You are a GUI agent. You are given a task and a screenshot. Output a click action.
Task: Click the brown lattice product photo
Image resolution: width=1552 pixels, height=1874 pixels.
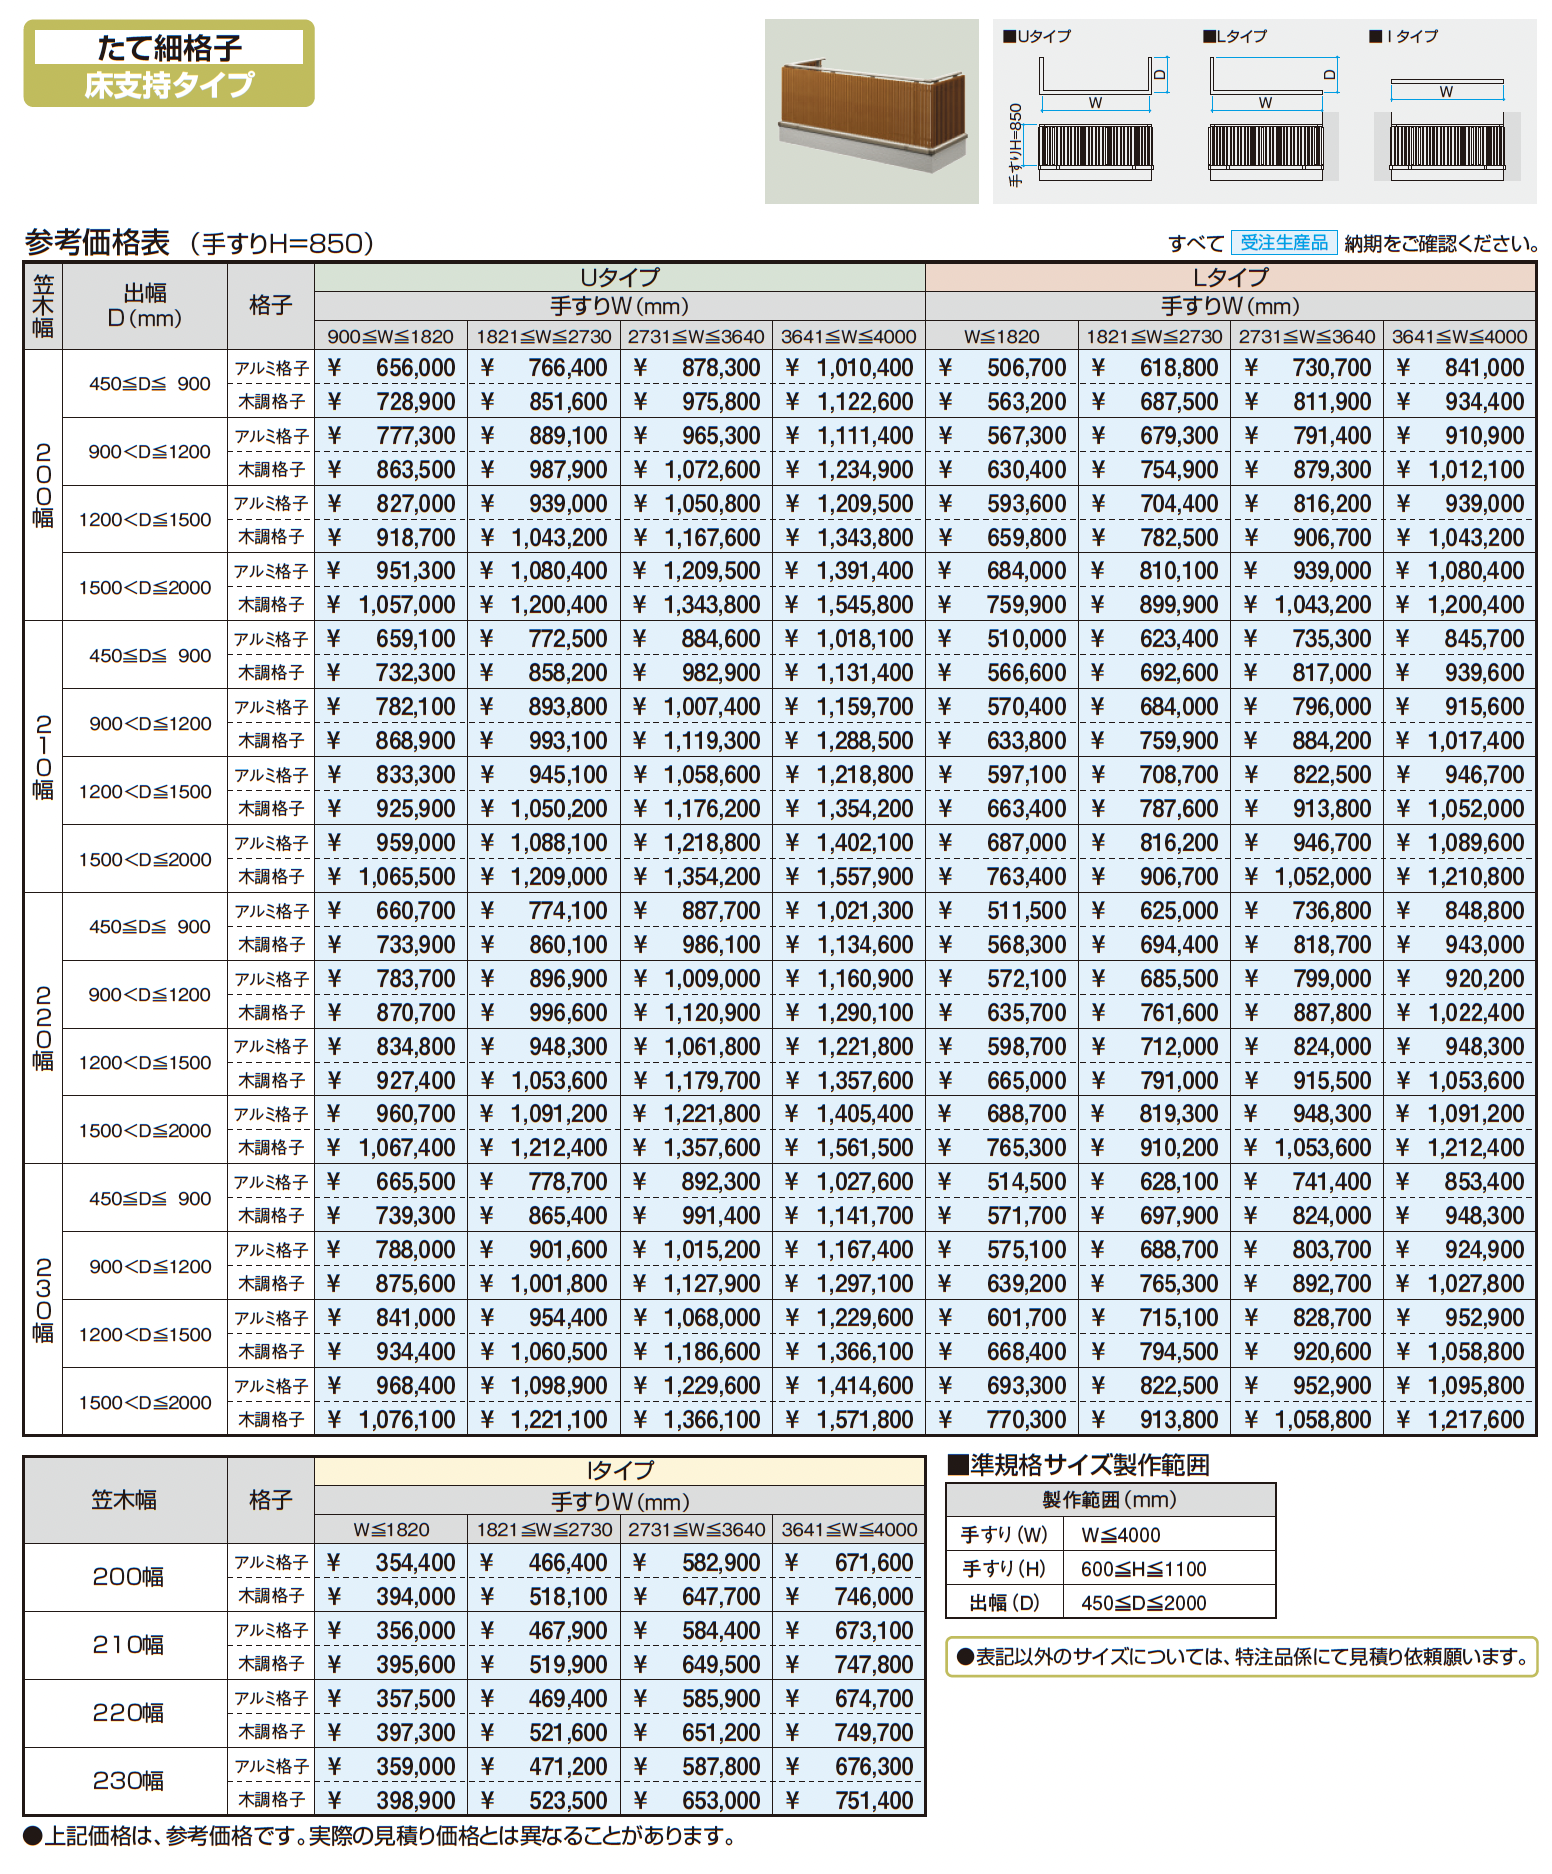click(x=871, y=111)
